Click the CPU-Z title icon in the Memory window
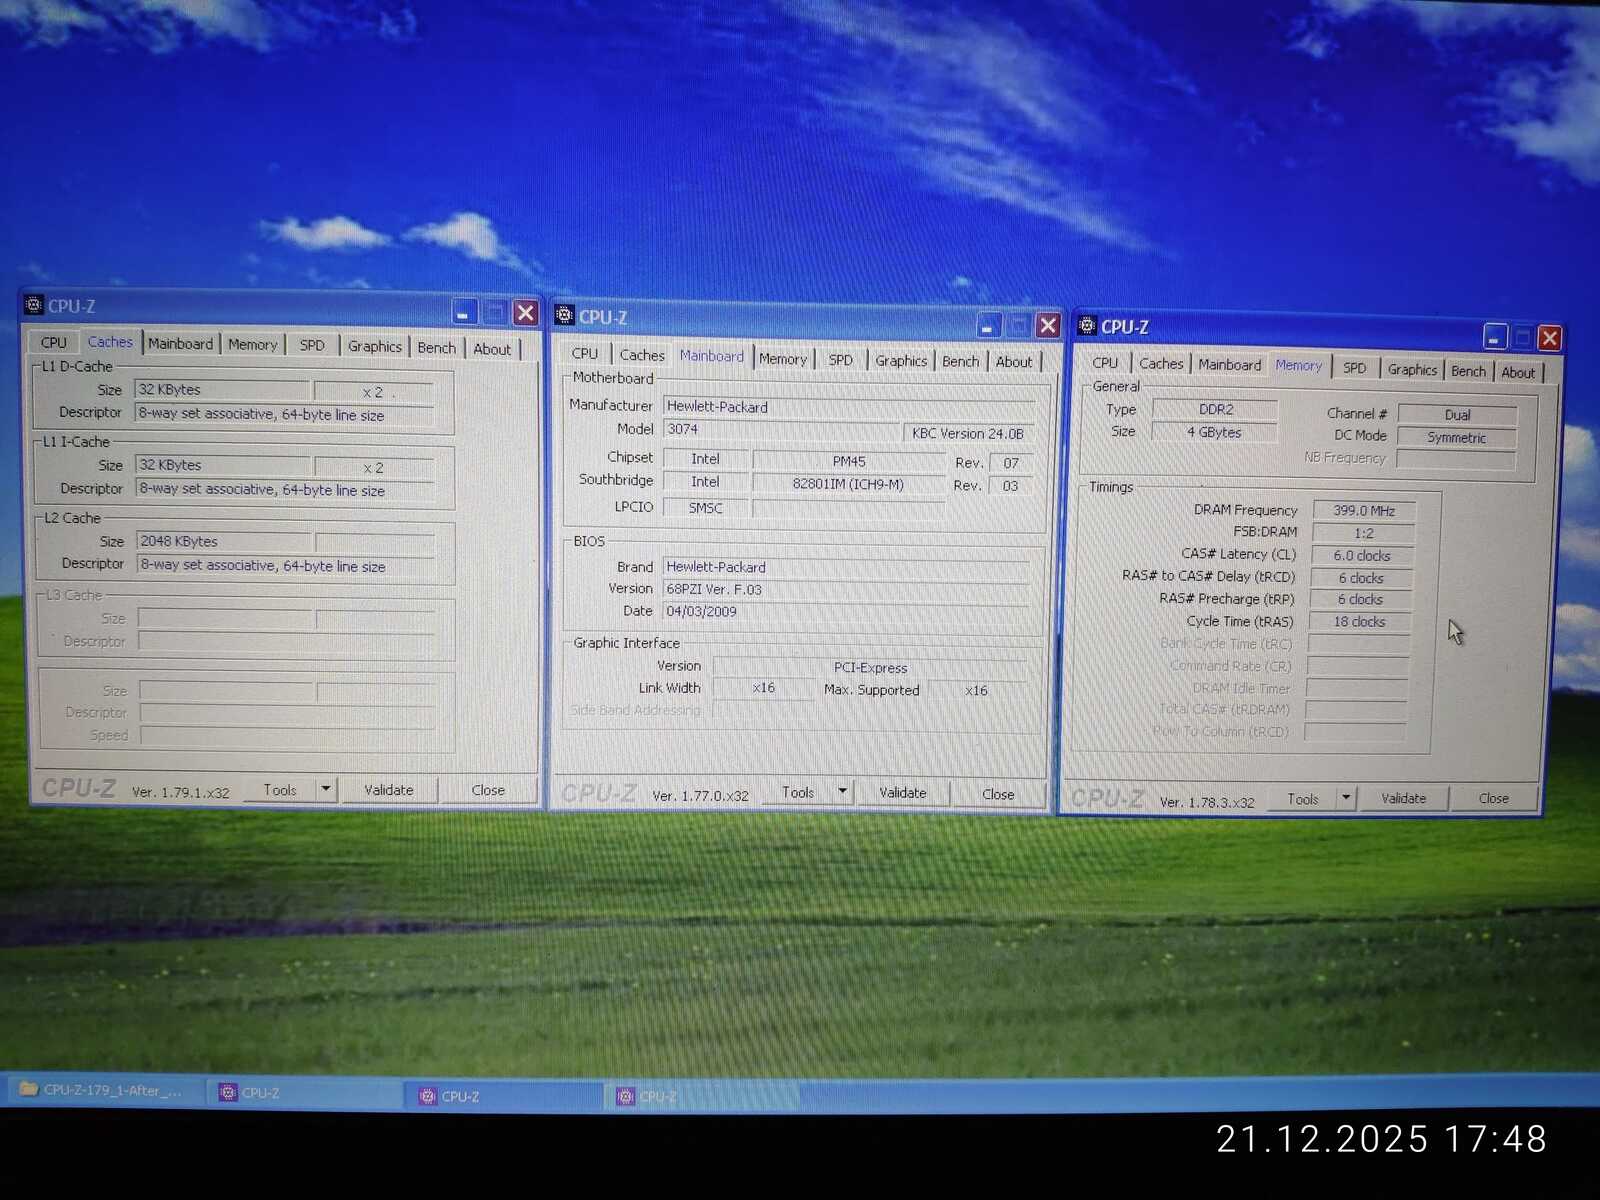The width and height of the screenshot is (1600, 1200). click(1087, 326)
